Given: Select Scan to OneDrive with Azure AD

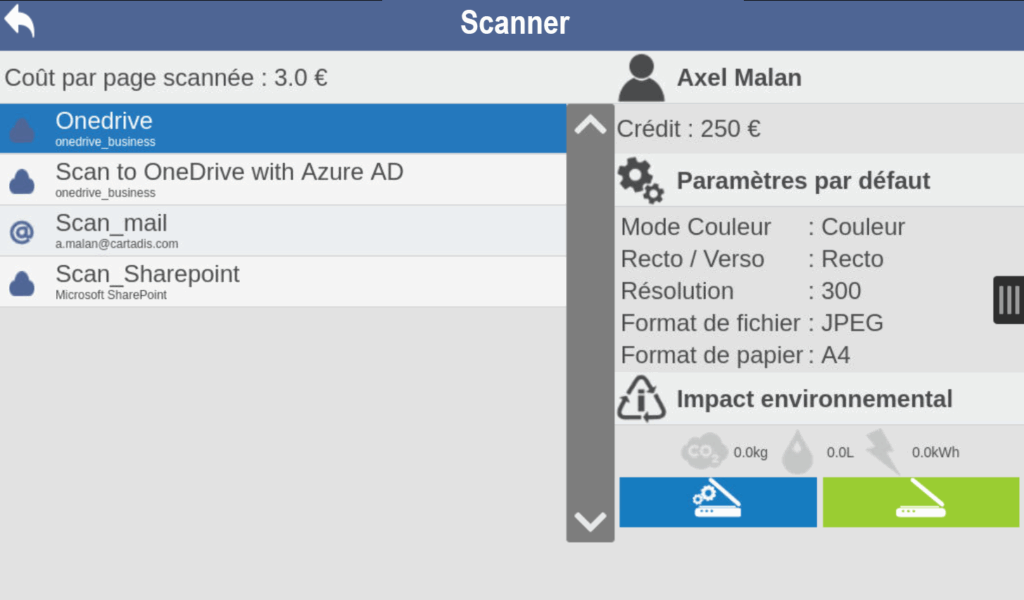Looking at the screenshot, I should (283, 180).
